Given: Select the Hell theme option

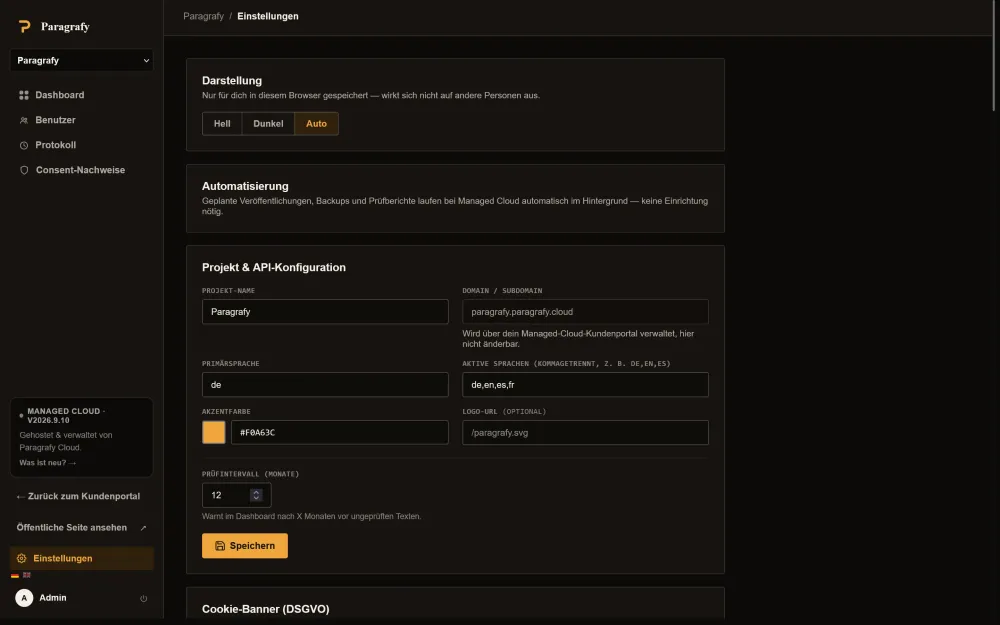Looking at the screenshot, I should coord(222,124).
